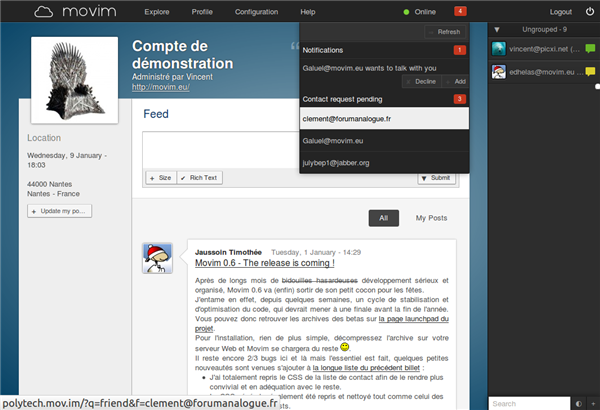Open yellow chat bubble for edhelas@movim.eu
The height and width of the screenshot is (410, 600).
coord(590,72)
